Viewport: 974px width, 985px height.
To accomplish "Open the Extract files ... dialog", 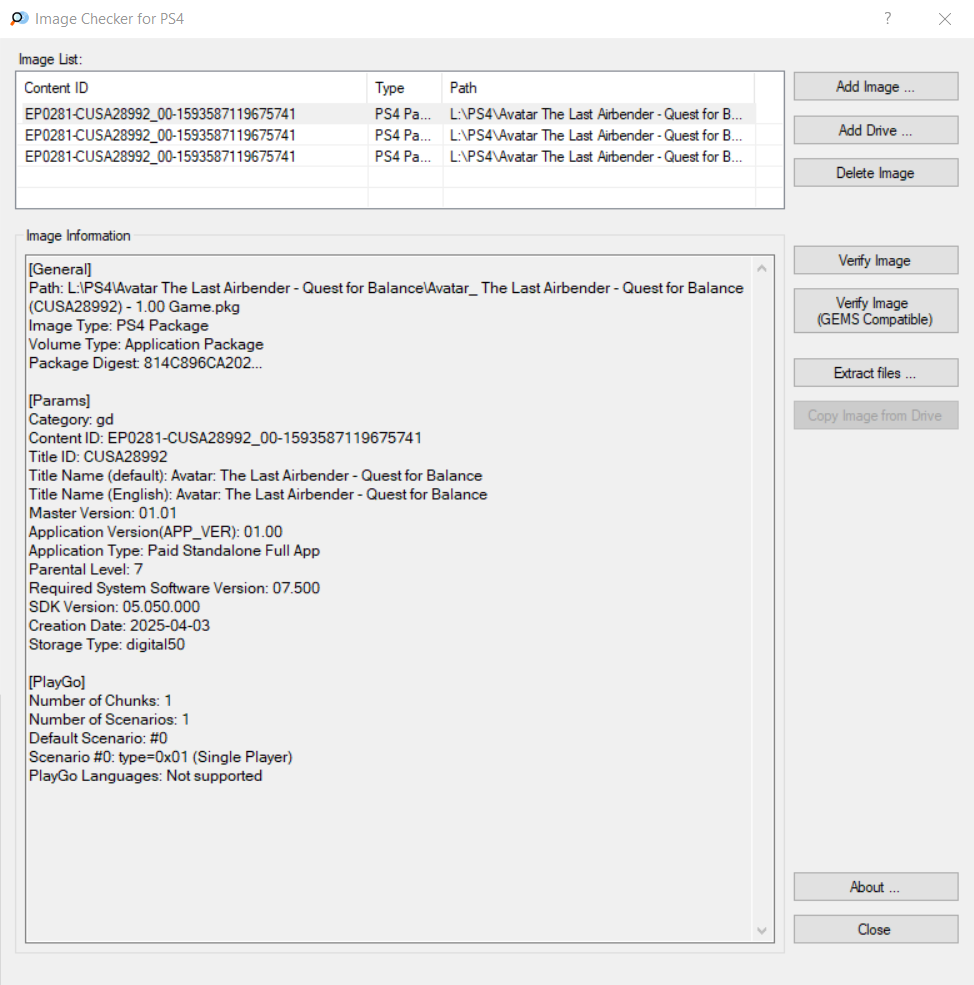I will [x=875, y=373].
